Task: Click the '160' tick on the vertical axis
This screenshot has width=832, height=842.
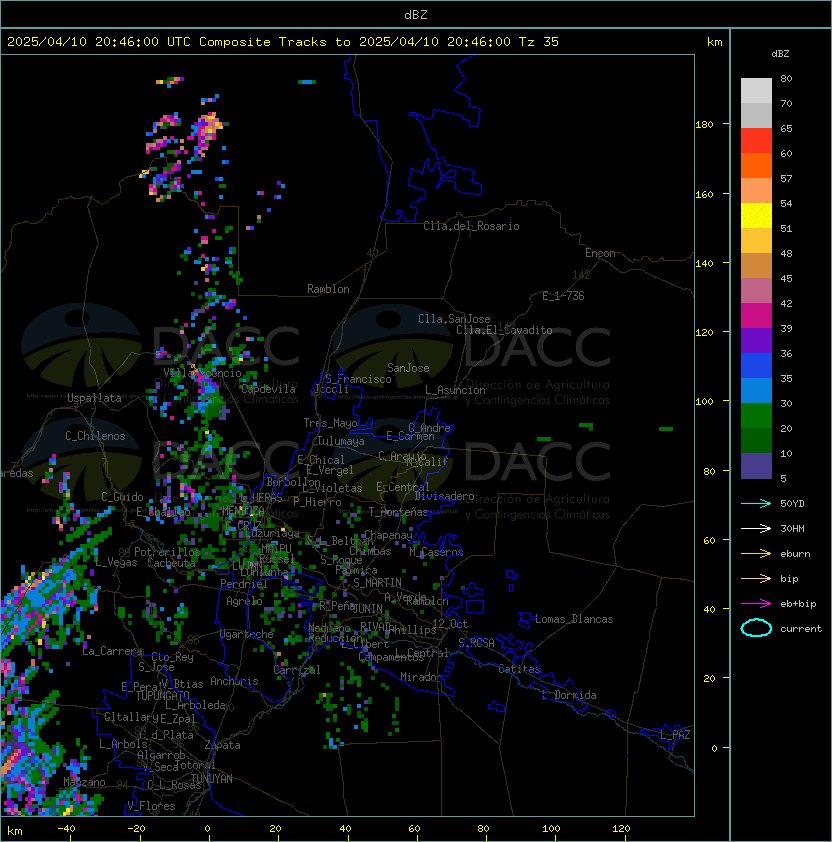Action: (704, 194)
